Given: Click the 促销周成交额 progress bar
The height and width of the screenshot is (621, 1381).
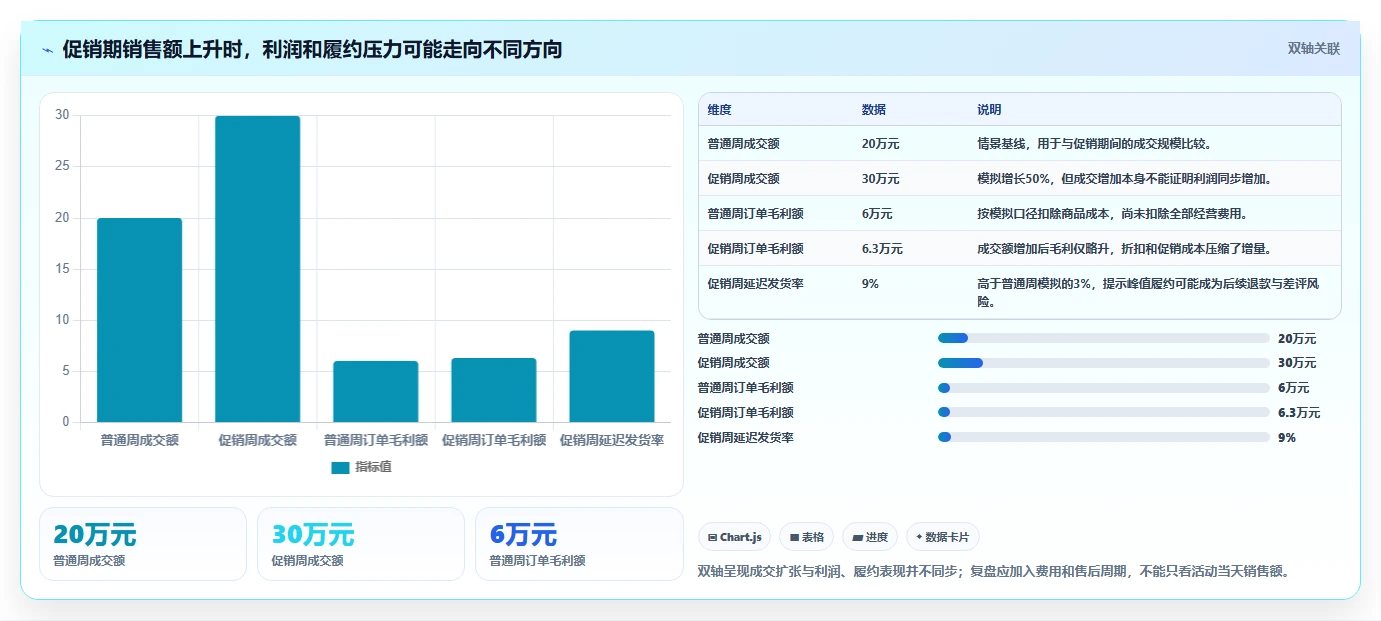Looking at the screenshot, I should coord(1104,363).
